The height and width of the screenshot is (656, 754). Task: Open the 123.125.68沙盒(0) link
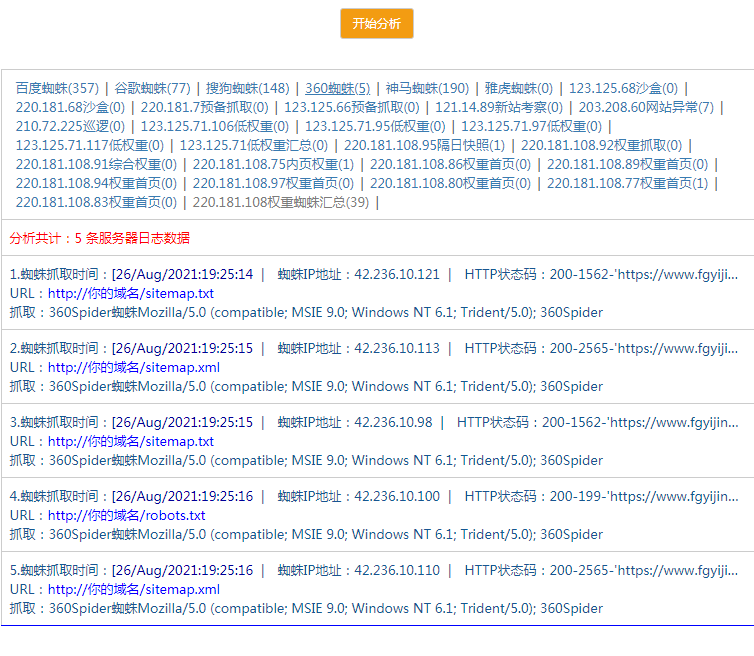(x=623, y=88)
